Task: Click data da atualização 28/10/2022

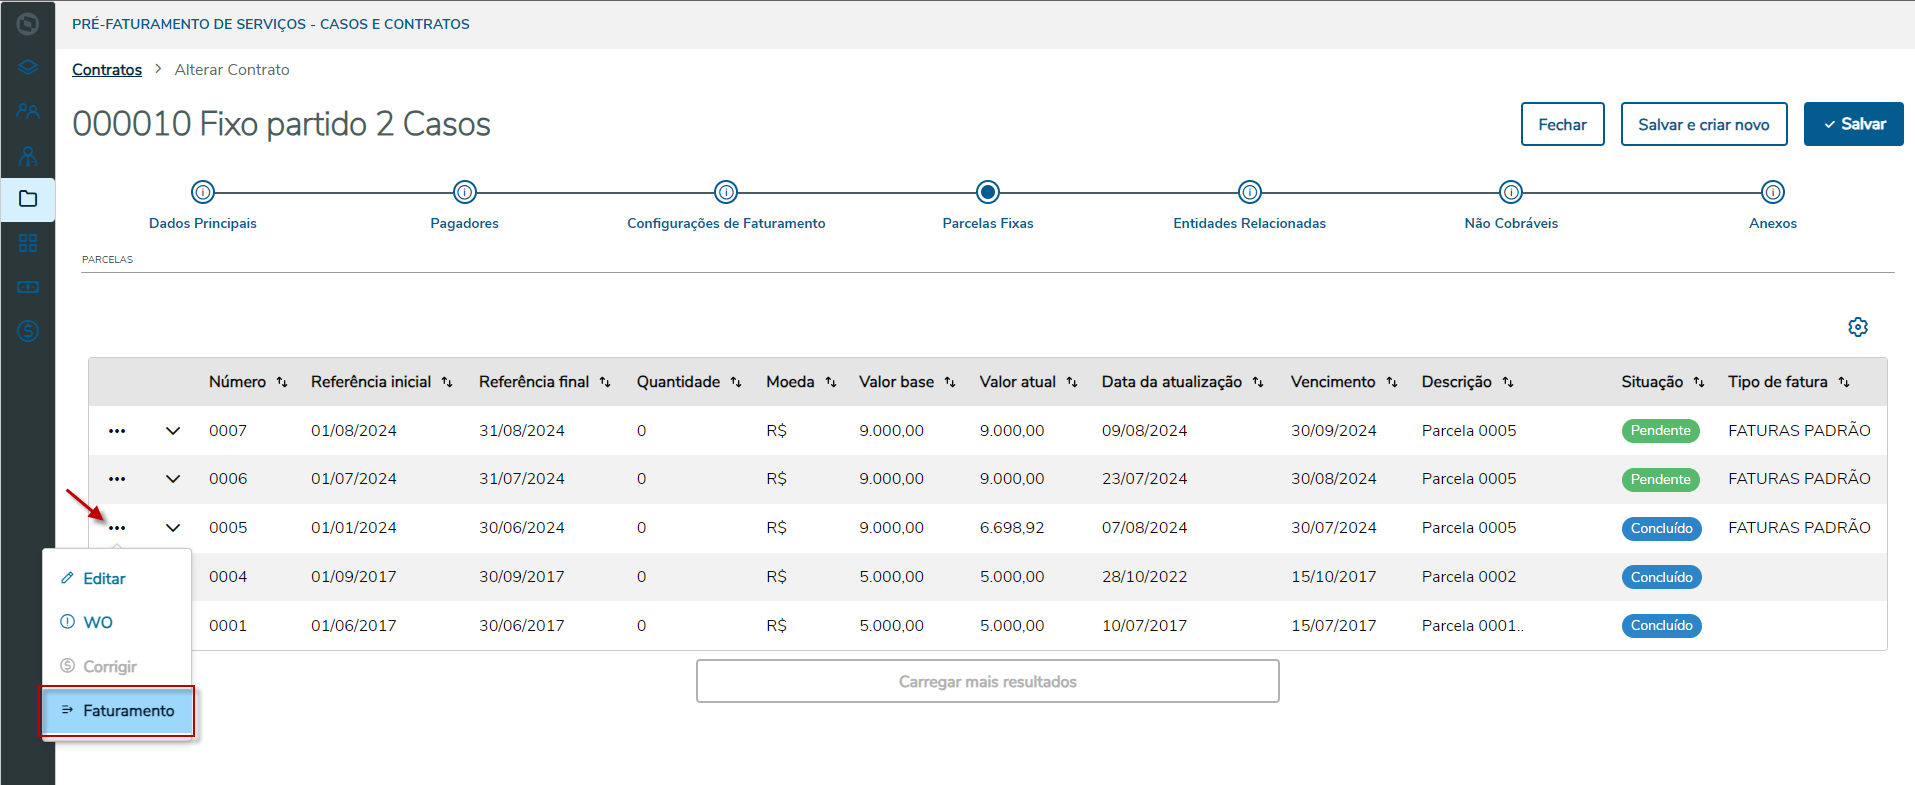Action: [x=1144, y=577]
